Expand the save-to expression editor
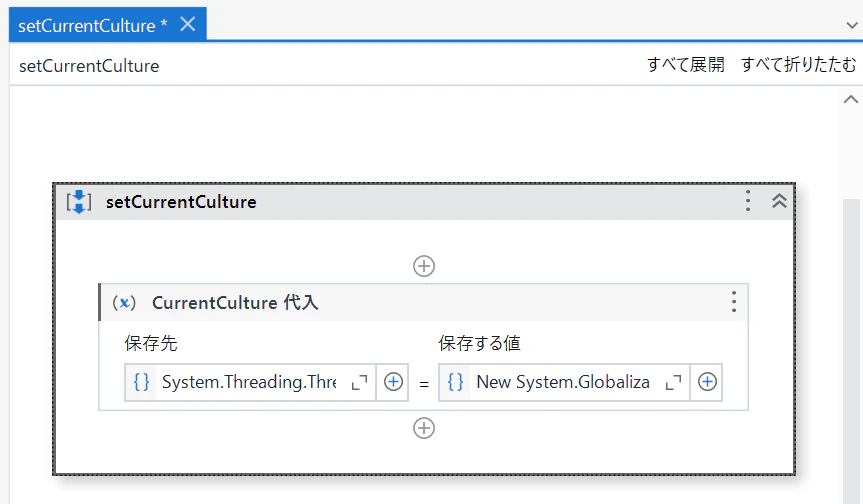Screen dimensions: 863x504 (x=360, y=382)
